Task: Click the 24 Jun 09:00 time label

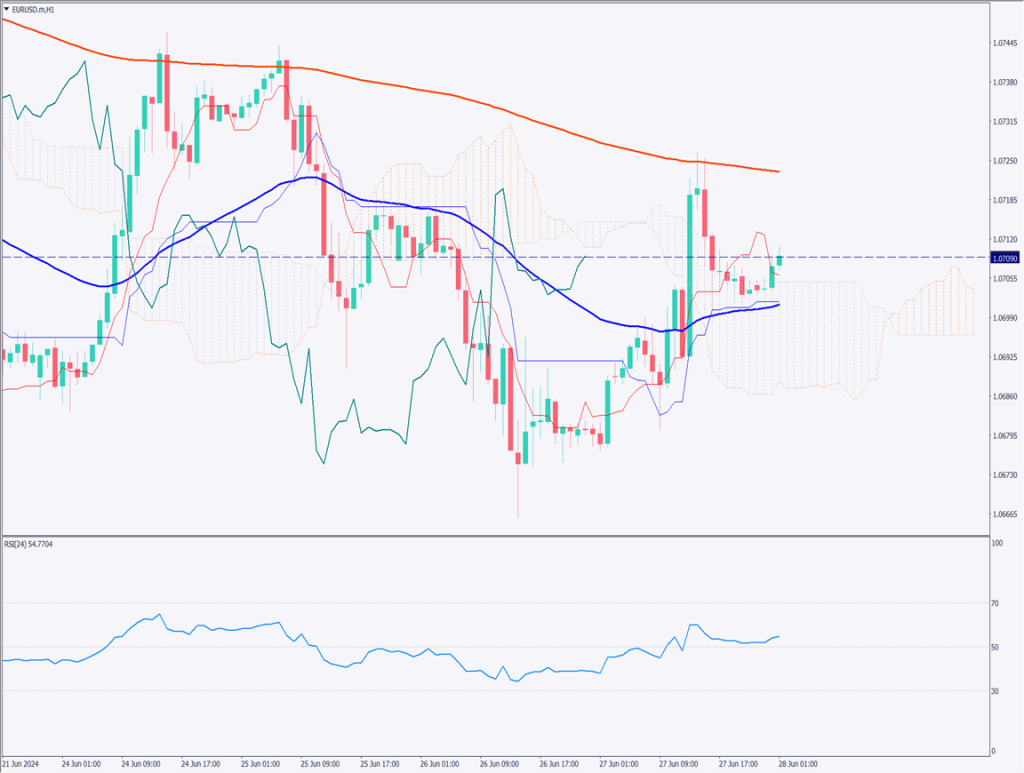Action: 141,763
